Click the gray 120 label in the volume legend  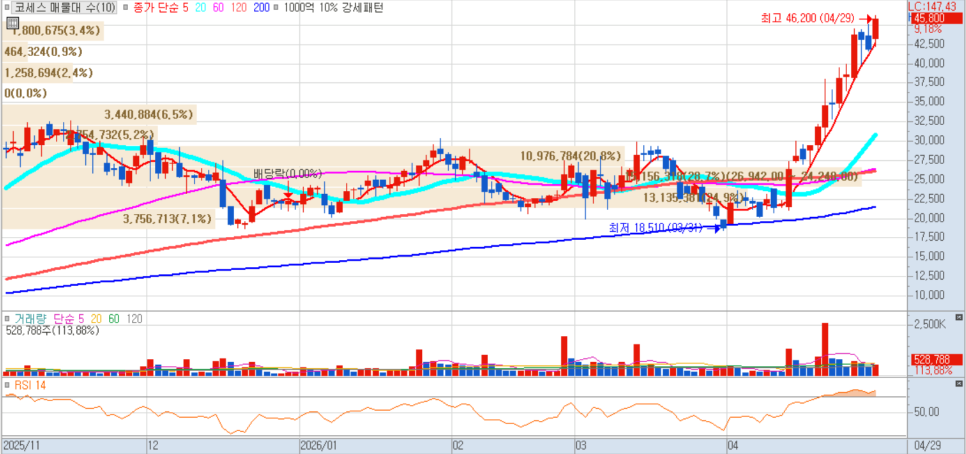tap(134, 319)
